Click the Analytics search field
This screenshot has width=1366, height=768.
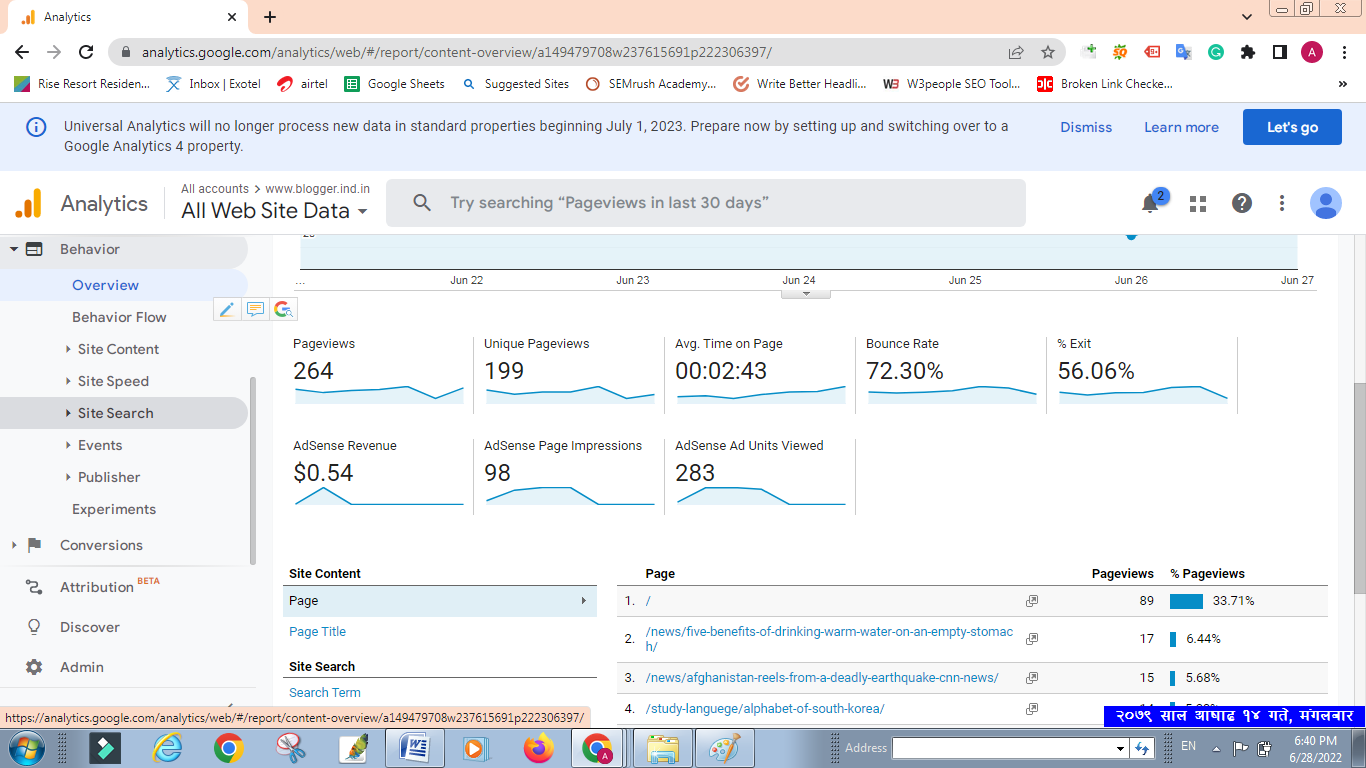[x=705, y=203]
